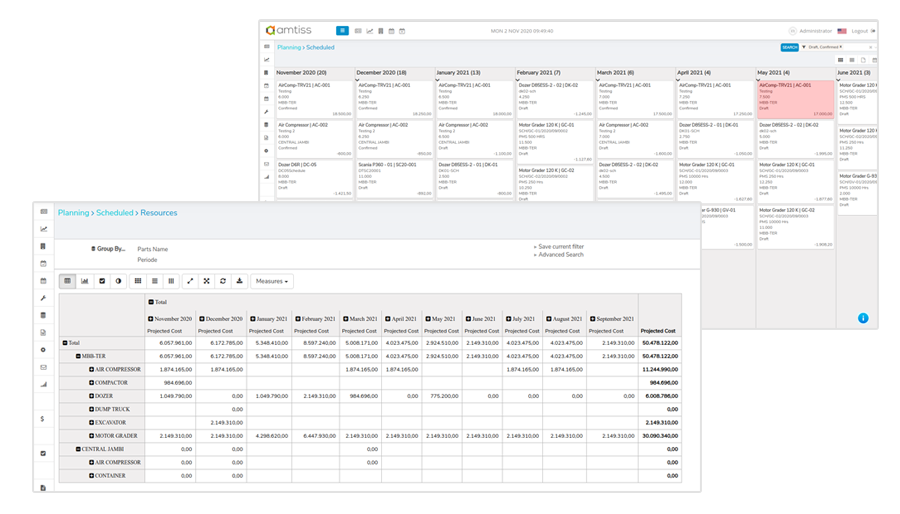Collapse the MBB-TER group row
Screen dimensions: 900x514
click(77, 355)
